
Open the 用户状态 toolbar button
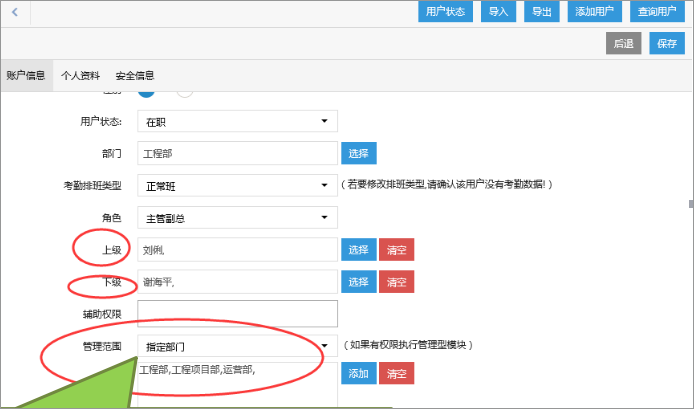click(x=445, y=12)
